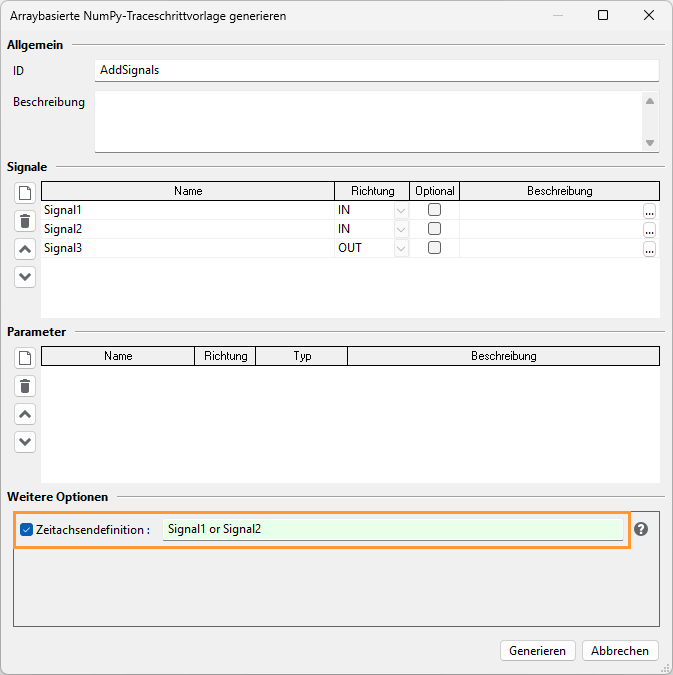673x675 pixels.
Task: Click the ID field containing AddSignals
Action: click(x=377, y=70)
